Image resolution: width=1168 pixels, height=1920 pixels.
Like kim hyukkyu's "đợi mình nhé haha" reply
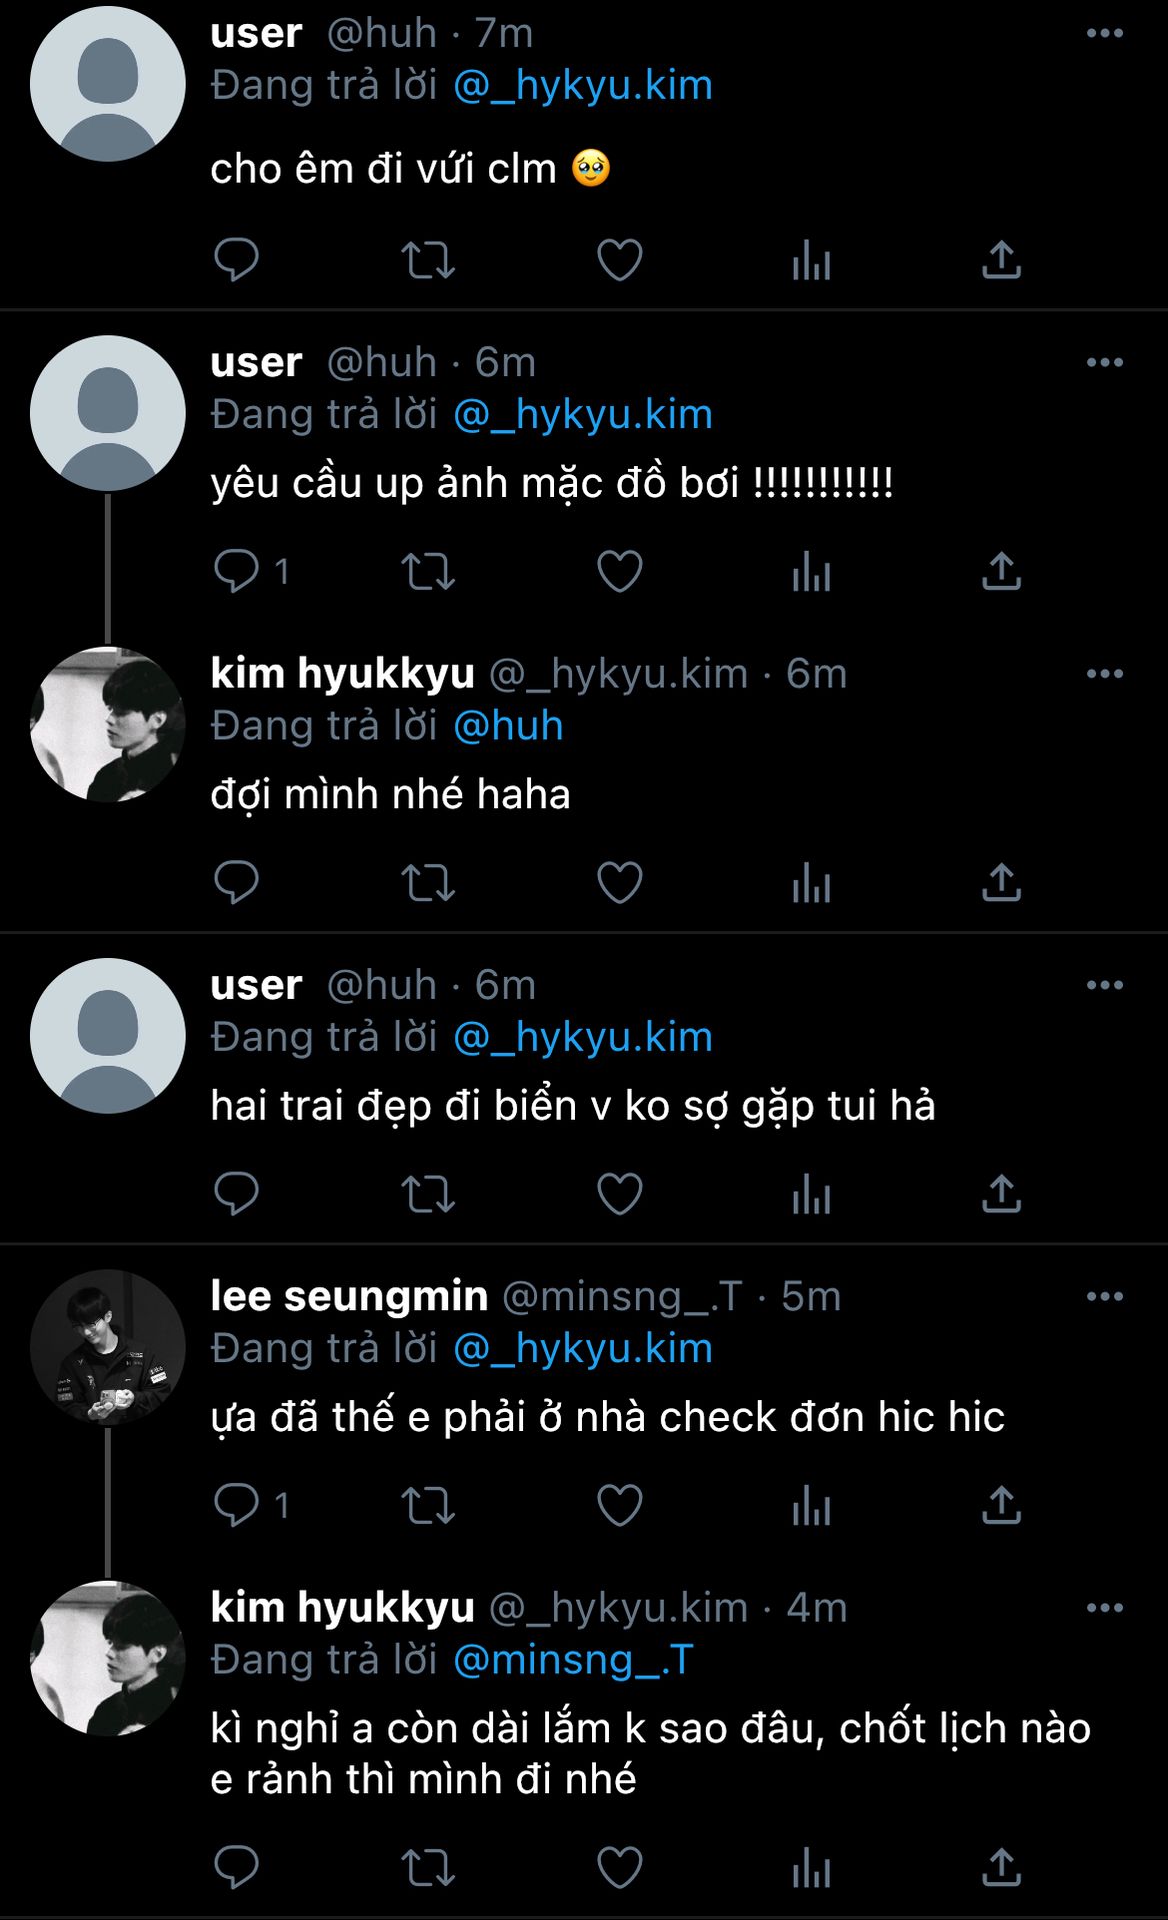[619, 883]
